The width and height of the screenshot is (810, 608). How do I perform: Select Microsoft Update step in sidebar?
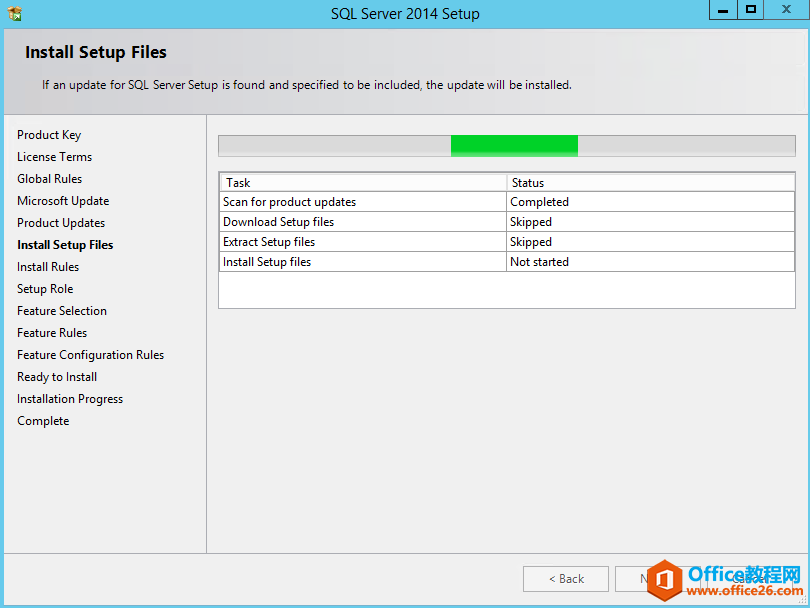click(63, 201)
